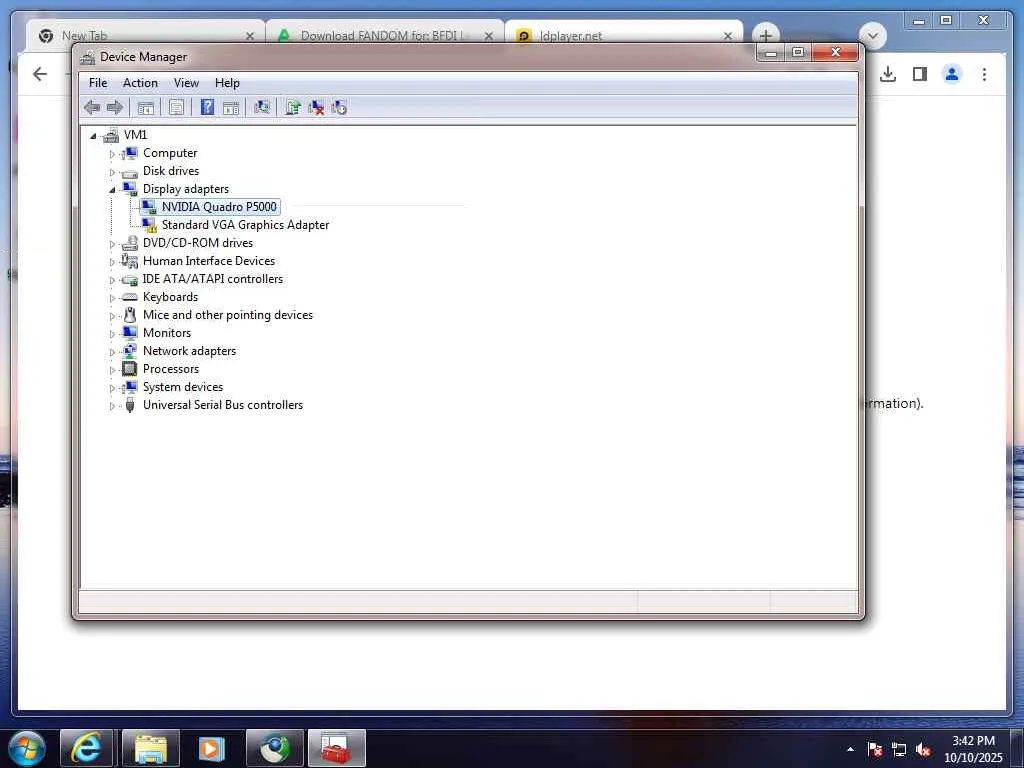Select the System devices text label
Screen dimensions: 1024x768
183,387
